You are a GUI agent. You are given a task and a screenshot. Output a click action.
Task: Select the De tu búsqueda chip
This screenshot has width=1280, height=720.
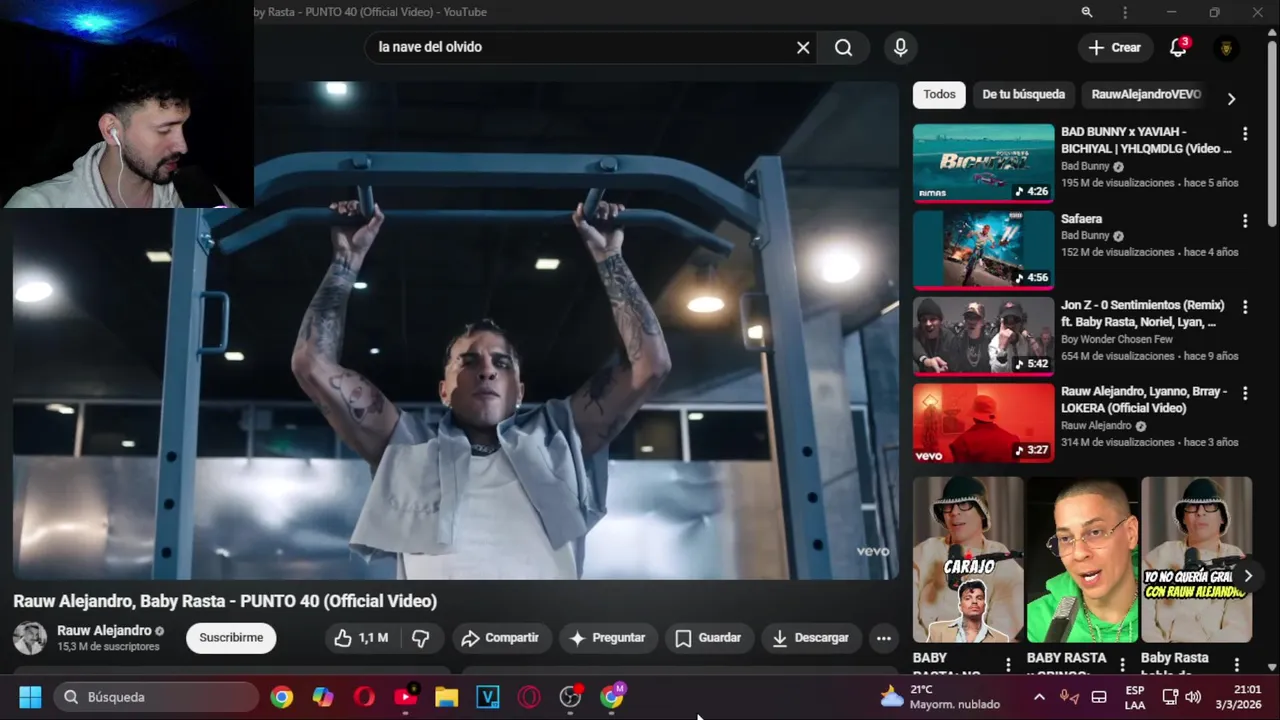coord(1023,94)
